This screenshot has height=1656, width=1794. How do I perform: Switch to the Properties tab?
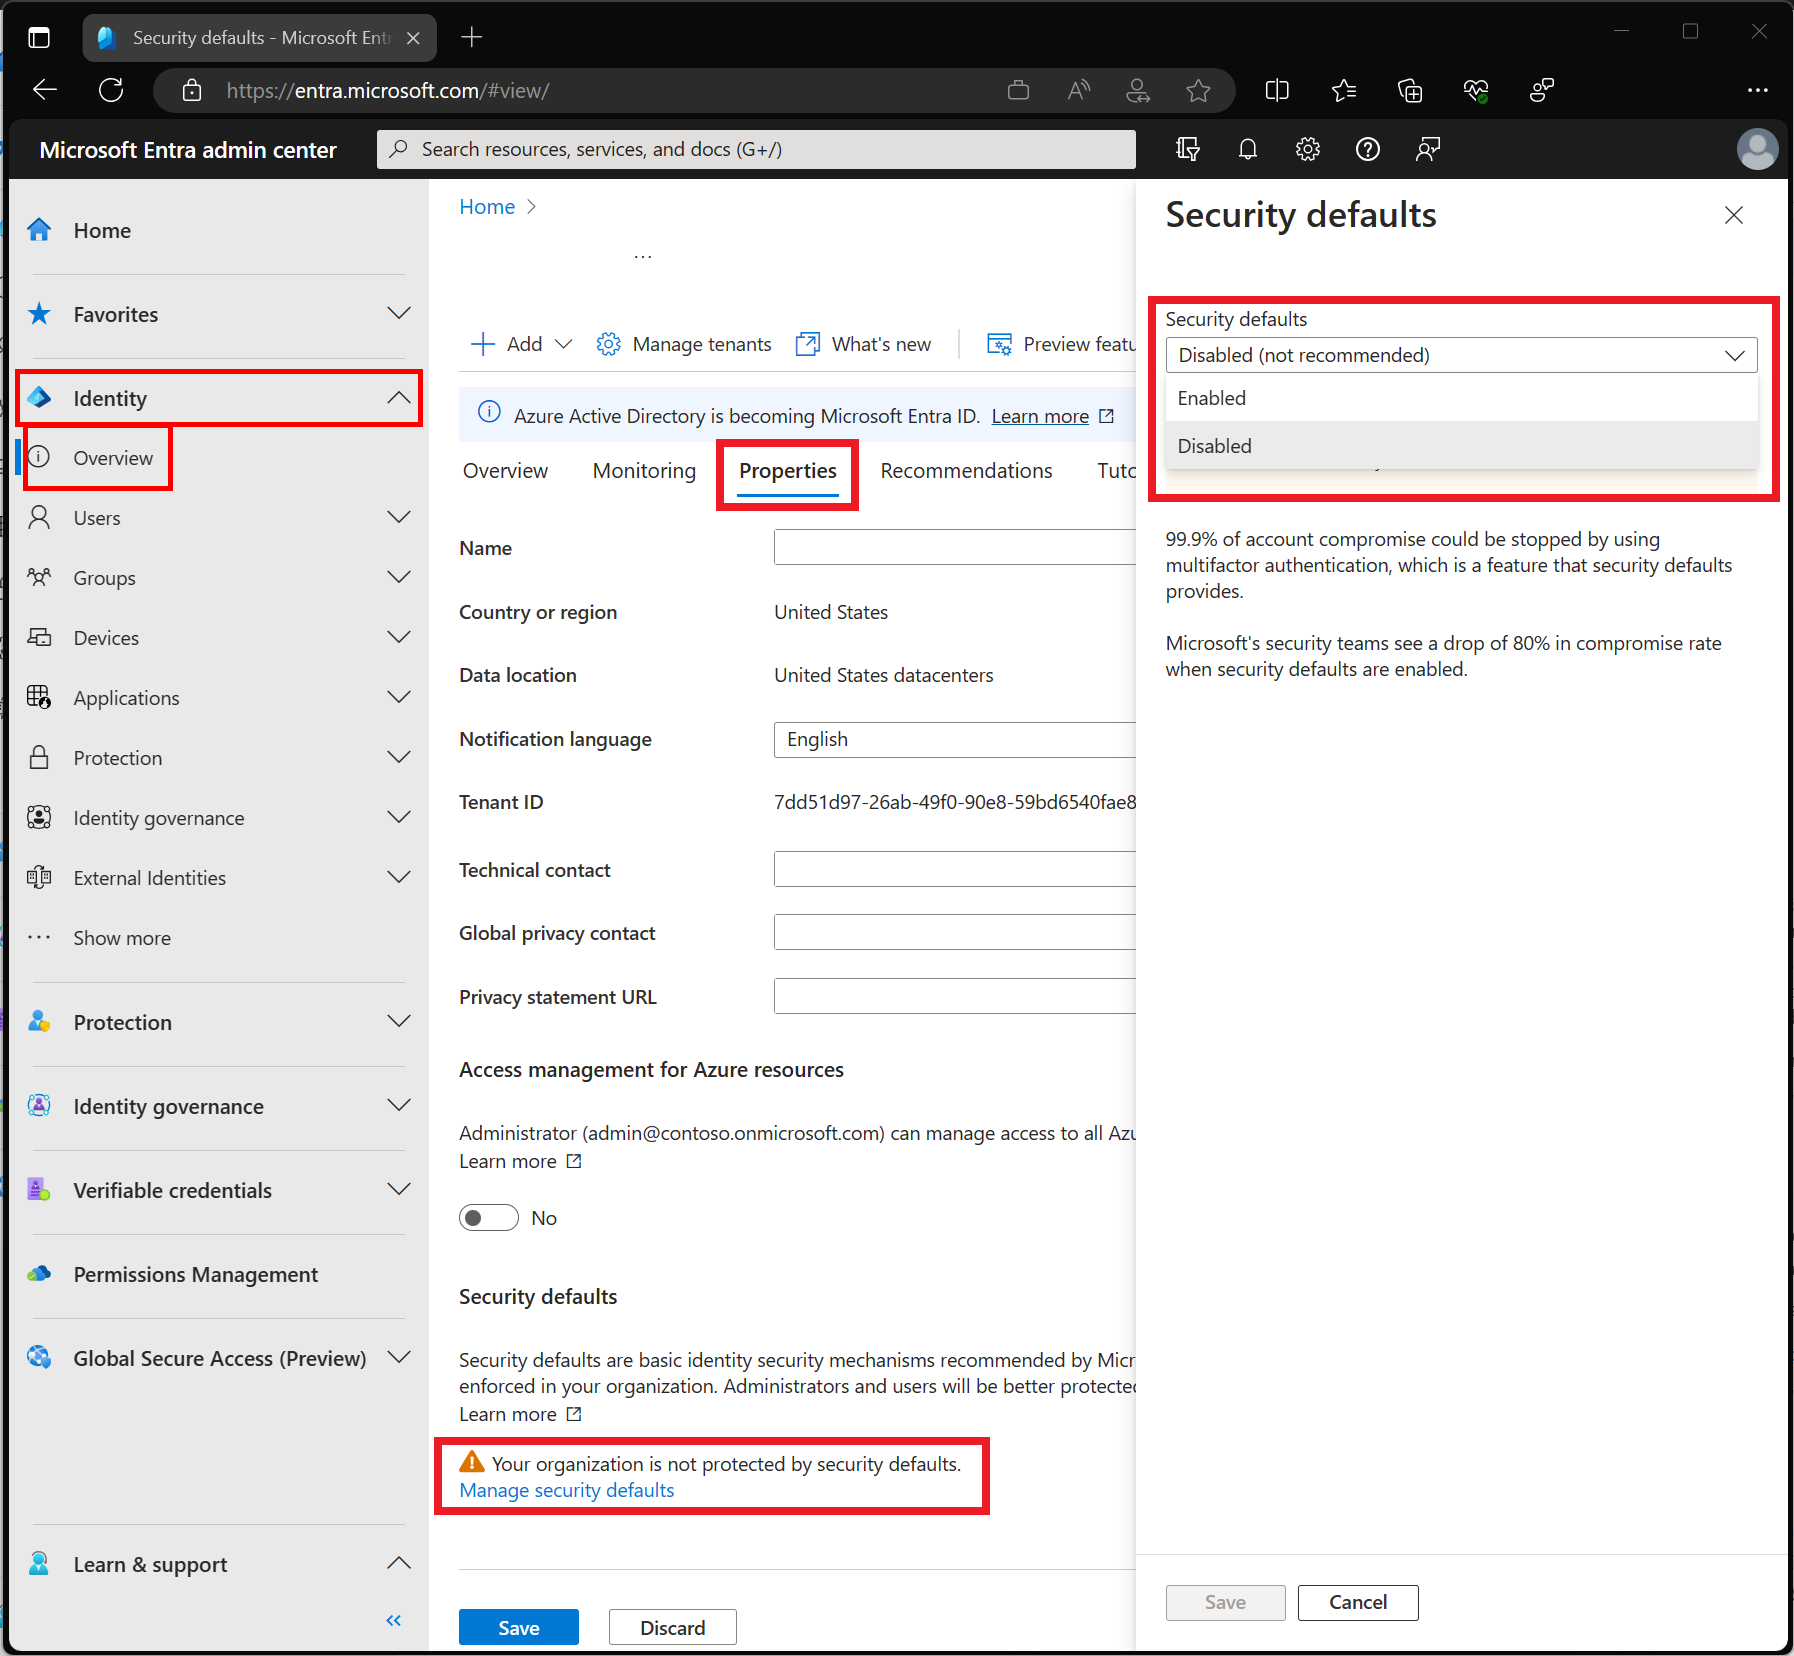click(x=788, y=471)
